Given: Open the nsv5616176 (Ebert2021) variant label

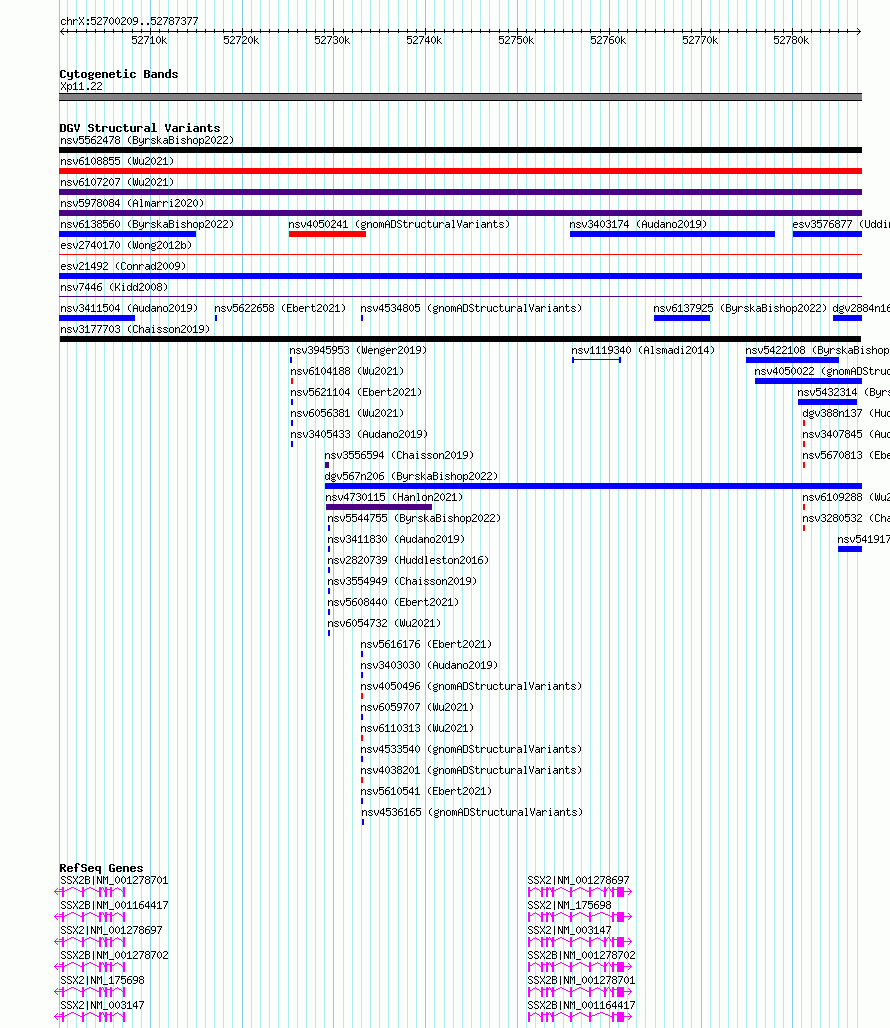Looking at the screenshot, I should click(426, 644).
